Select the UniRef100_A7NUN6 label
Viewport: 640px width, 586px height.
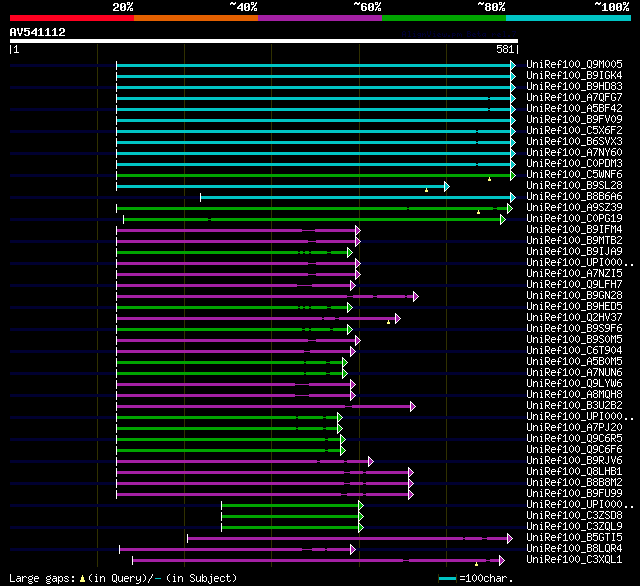point(574,373)
